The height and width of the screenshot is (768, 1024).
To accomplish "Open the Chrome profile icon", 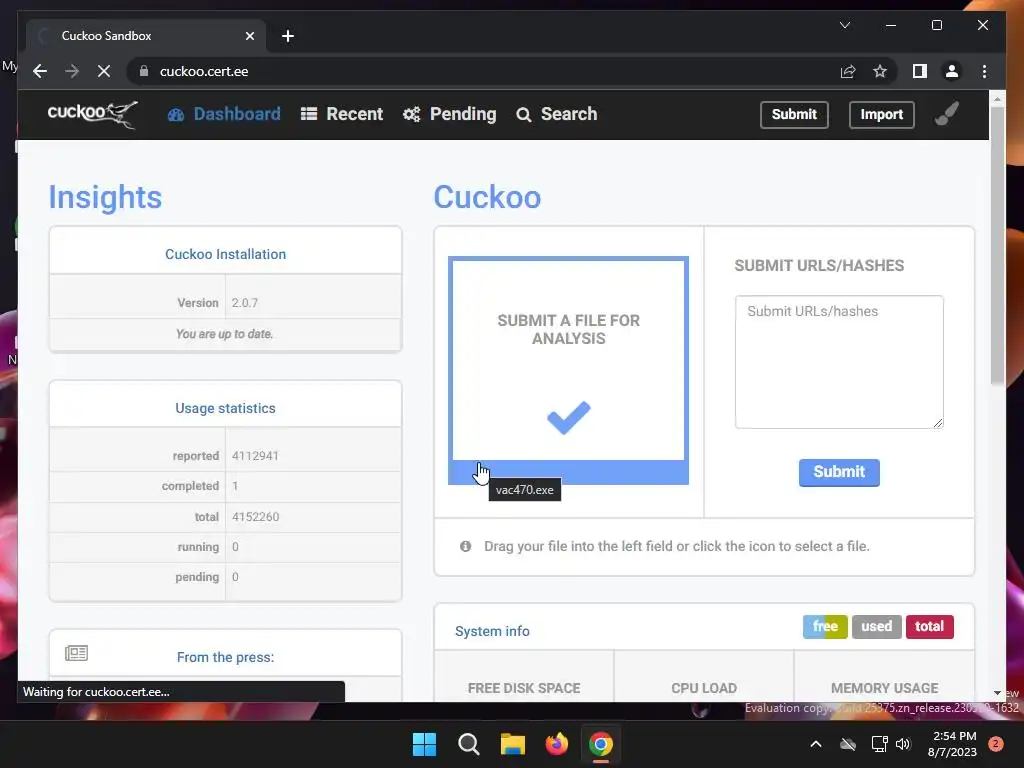I will 952,71.
